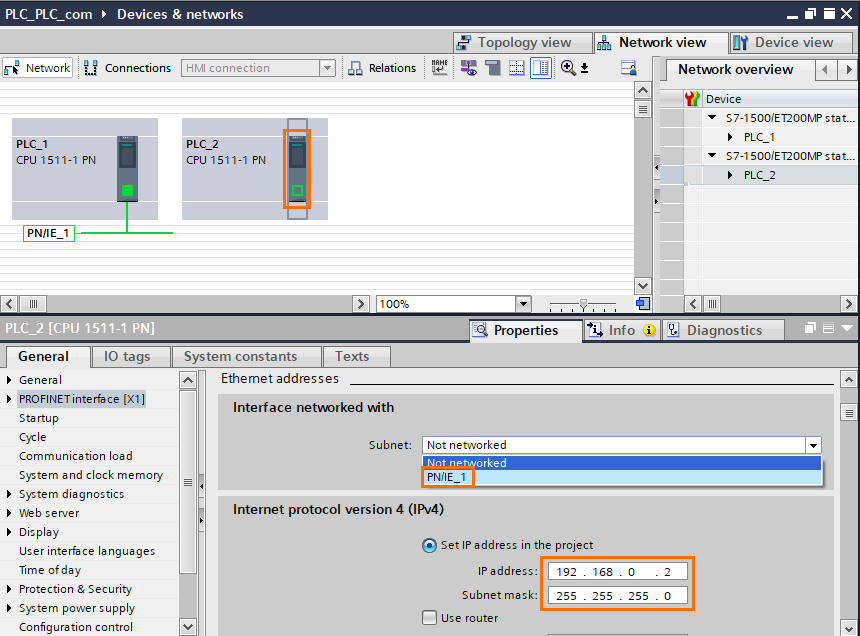The width and height of the screenshot is (860, 636).
Task: Collapse first S7-1500/ET200MP station row
Action: click(x=712, y=117)
